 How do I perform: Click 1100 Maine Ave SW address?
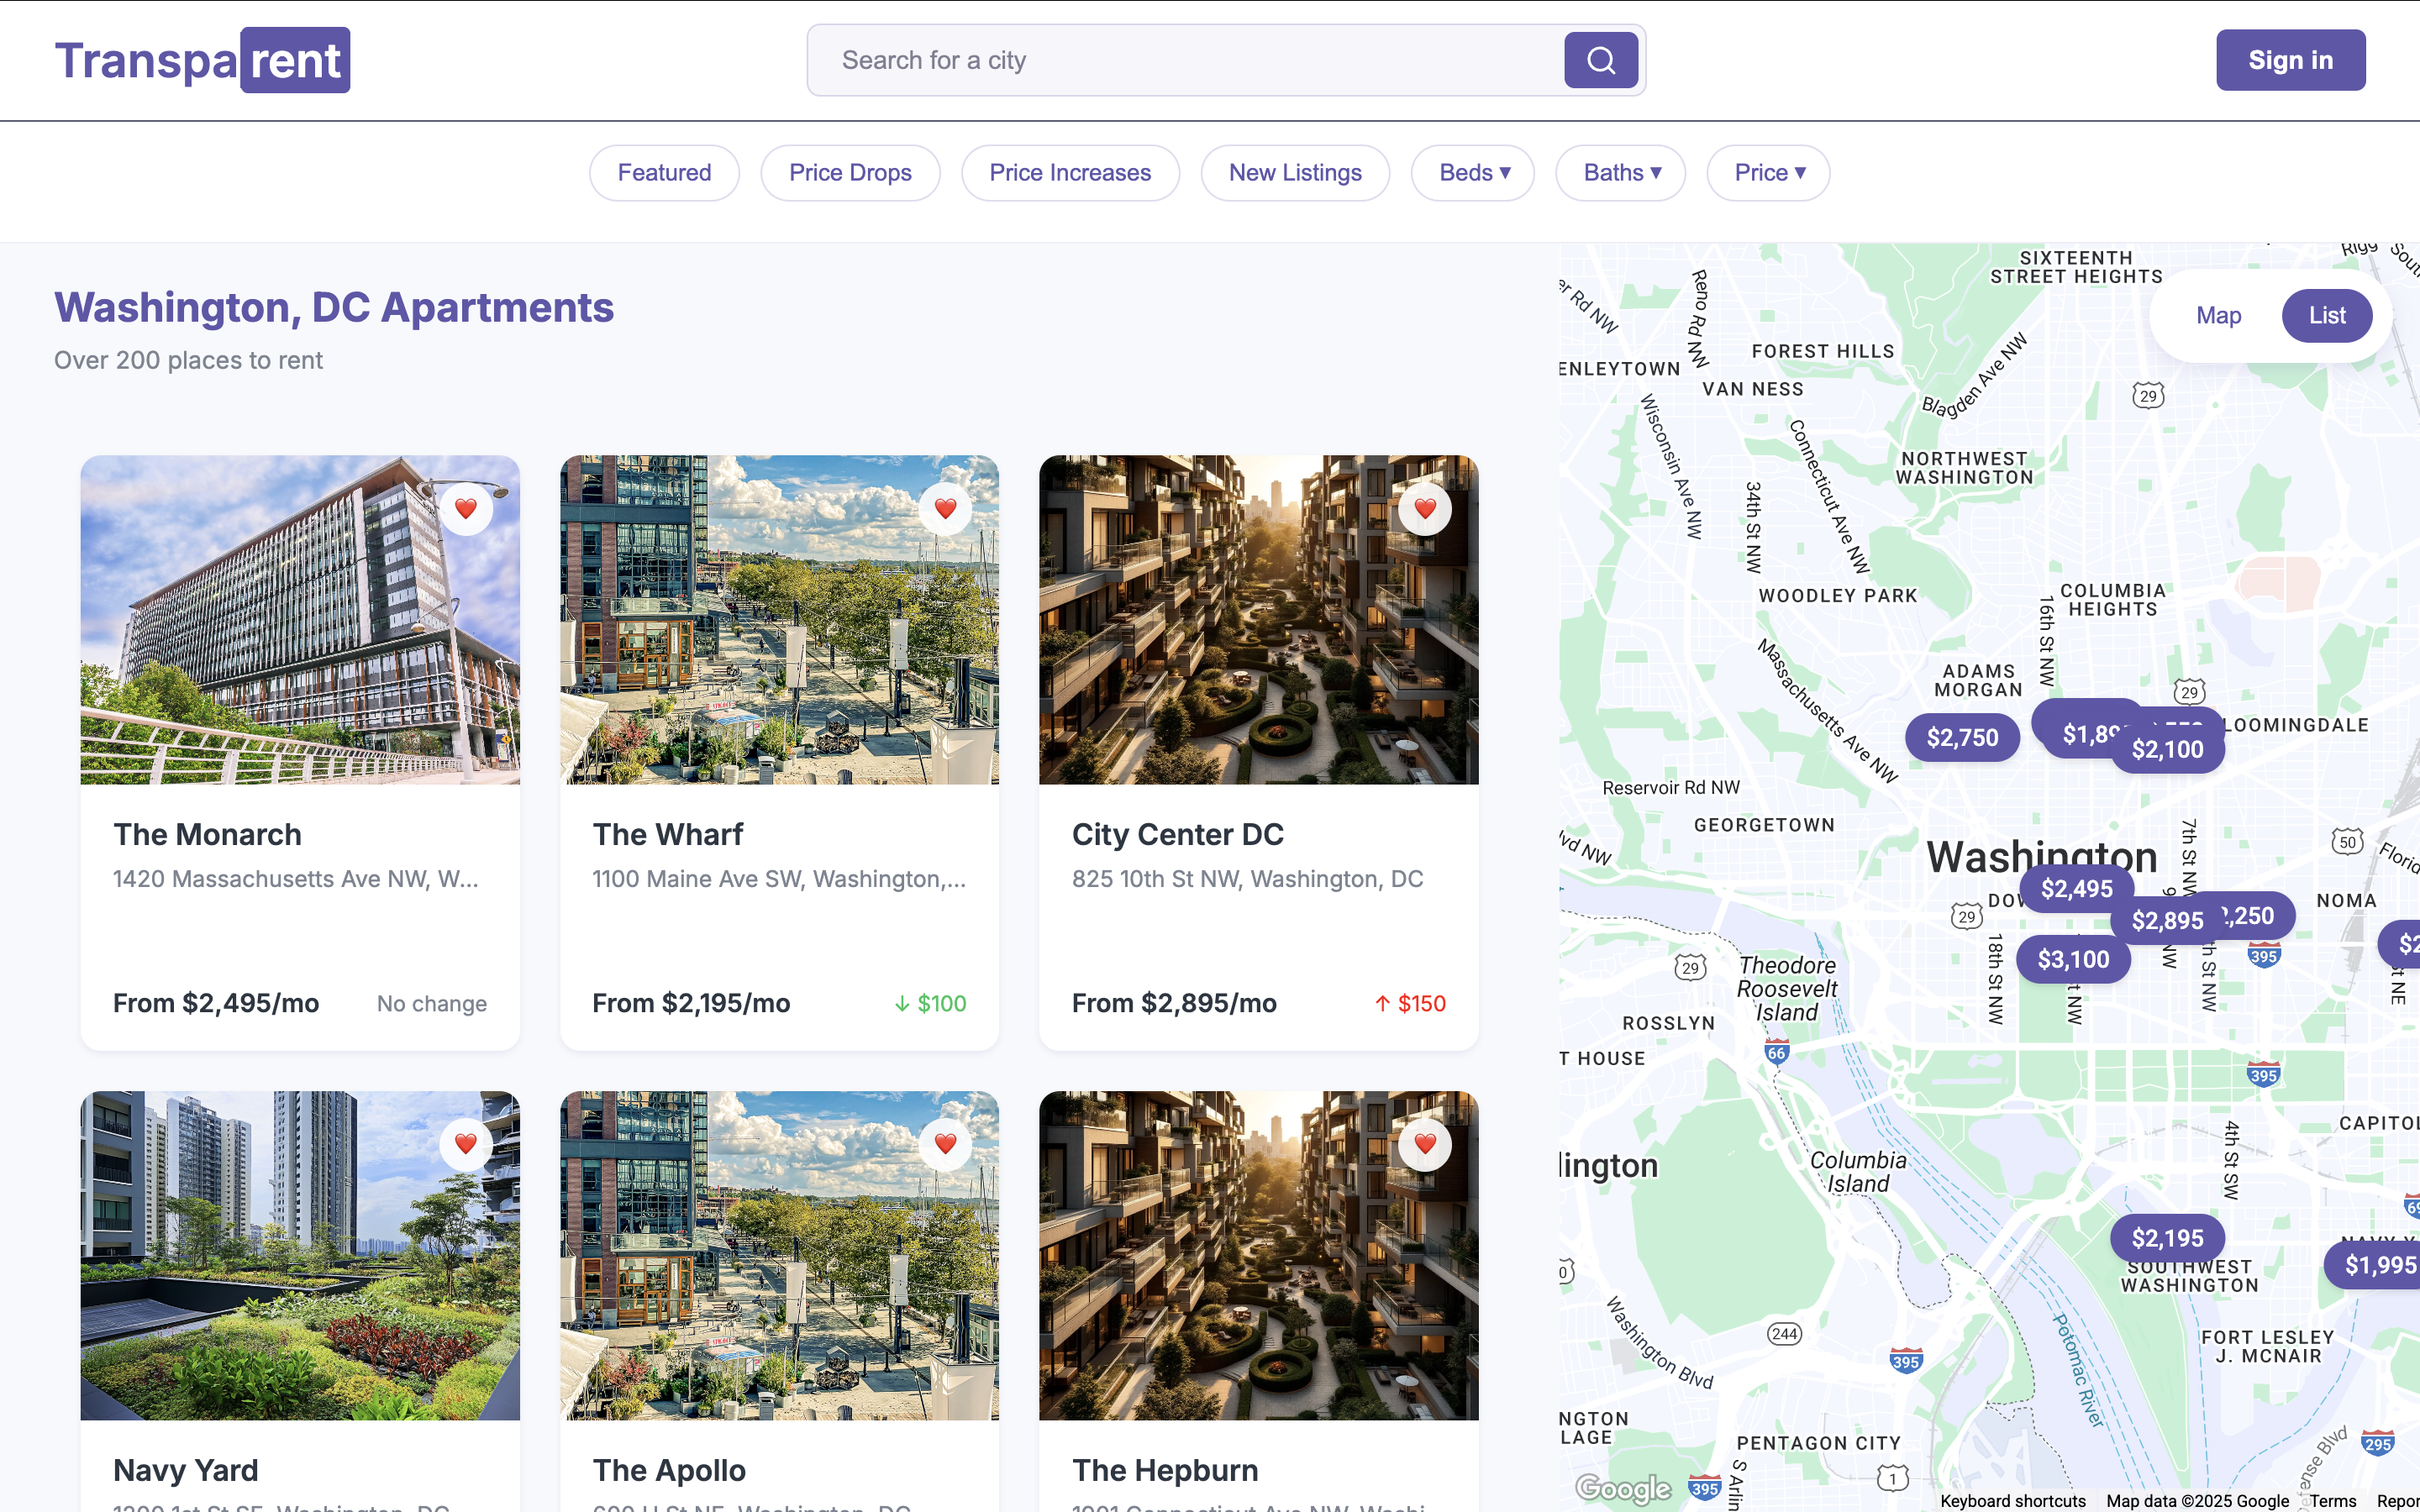tap(779, 879)
